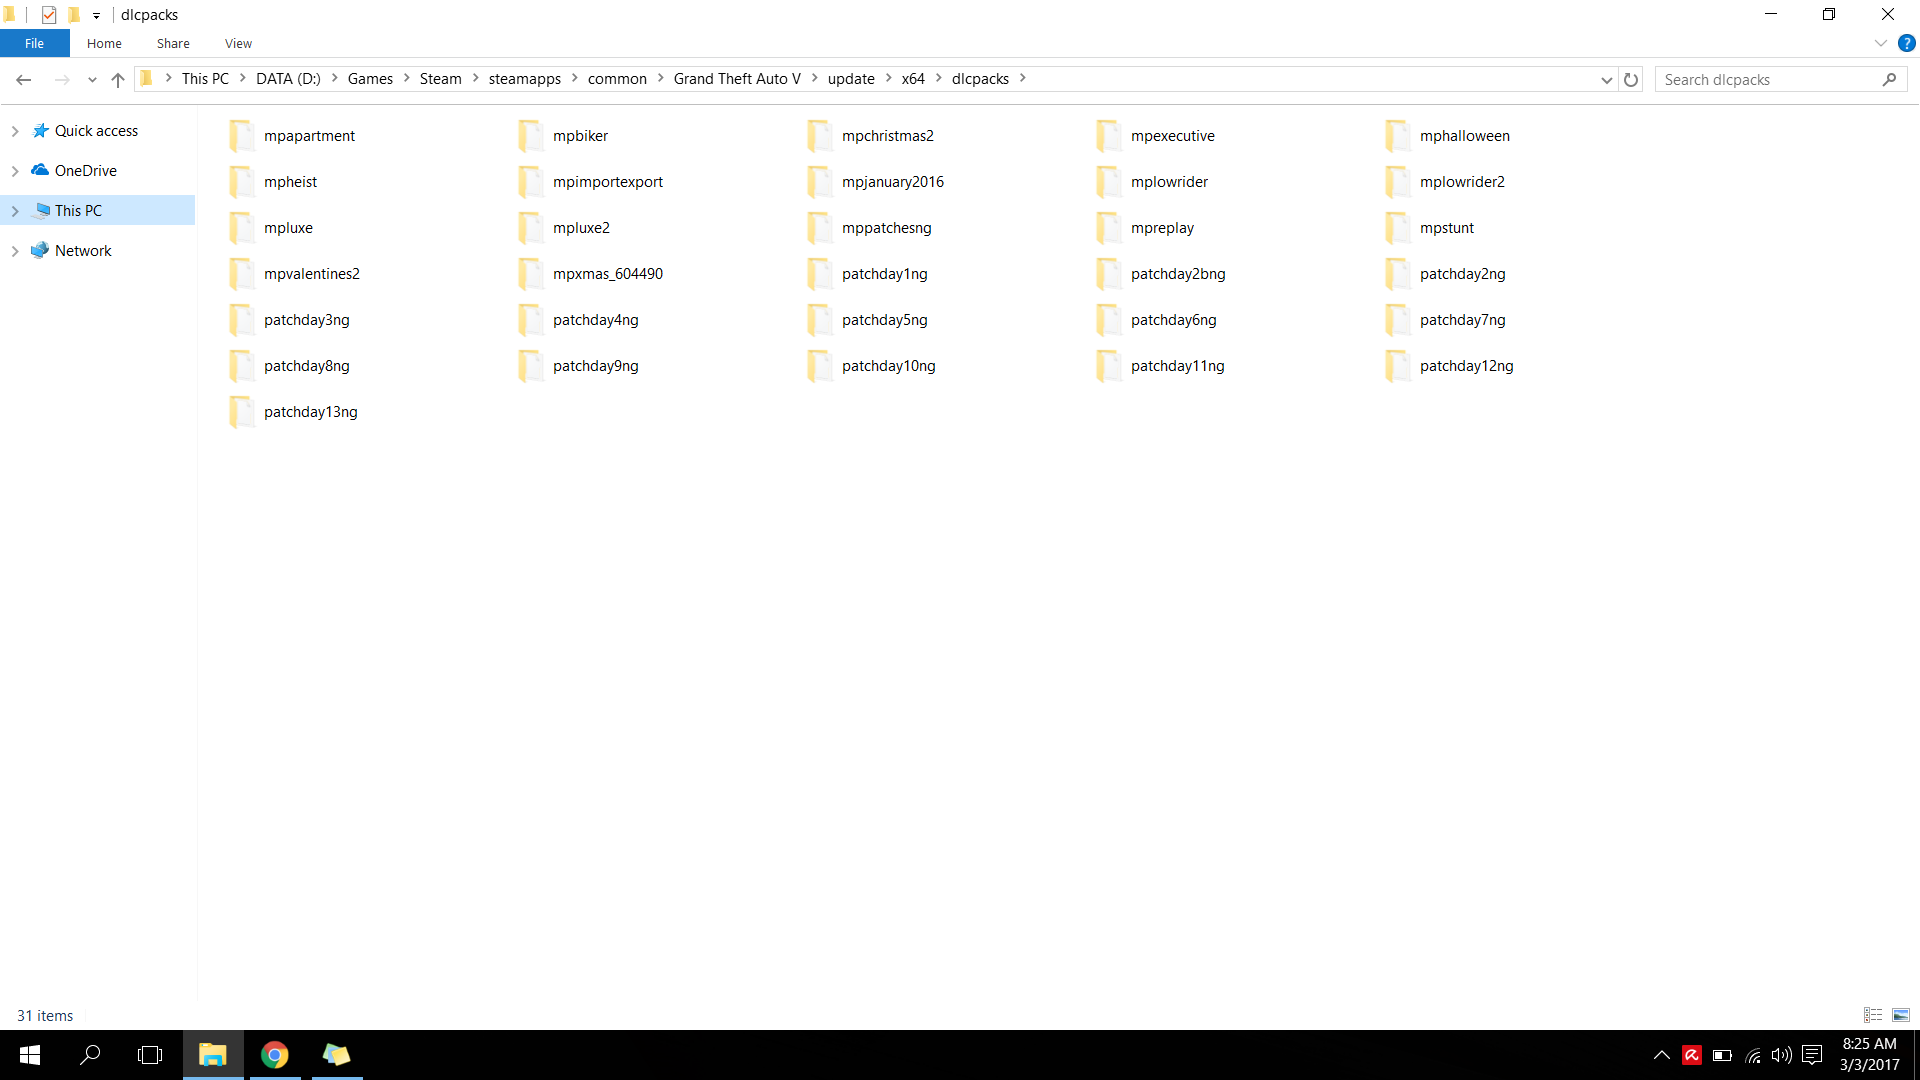Click the Back navigation arrow

tap(24, 79)
